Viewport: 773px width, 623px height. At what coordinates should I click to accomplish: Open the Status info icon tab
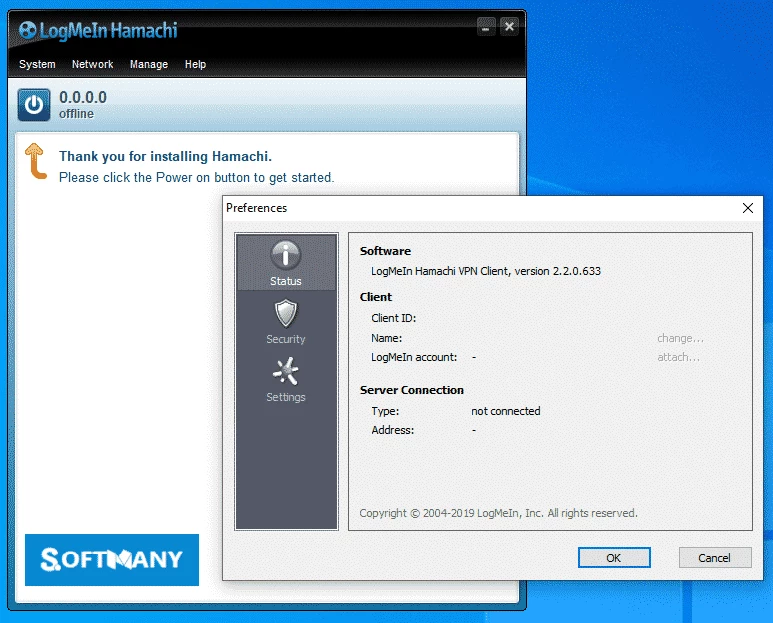click(x=286, y=262)
